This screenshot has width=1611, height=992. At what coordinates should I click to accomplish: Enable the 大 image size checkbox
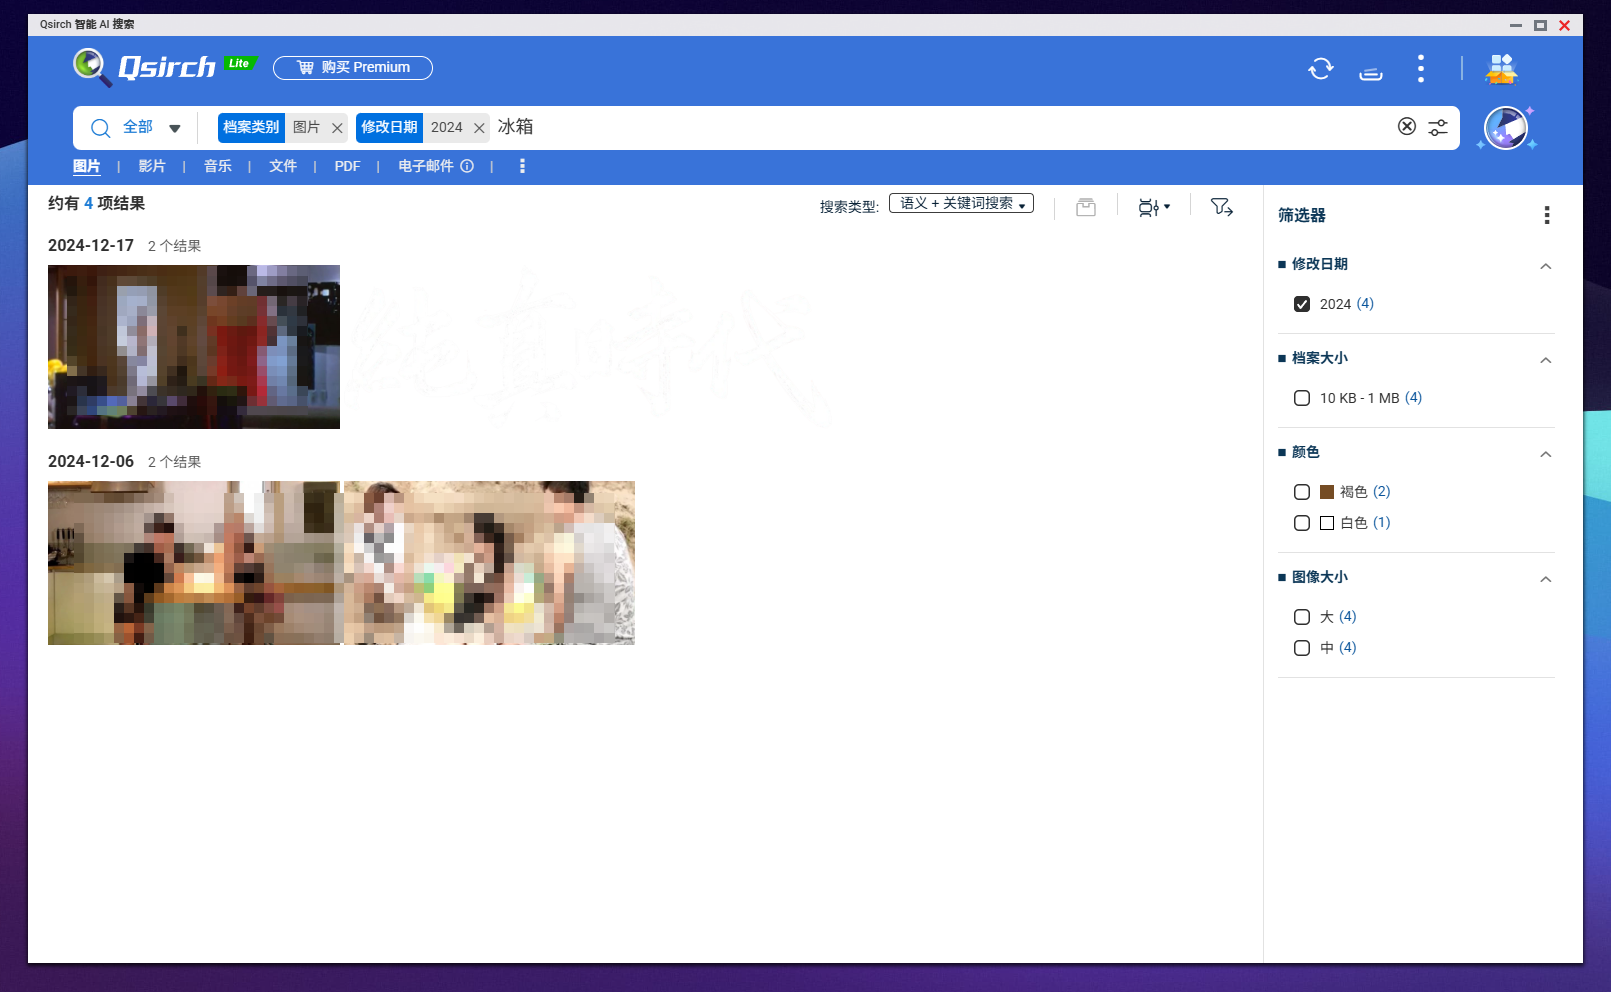(1302, 617)
